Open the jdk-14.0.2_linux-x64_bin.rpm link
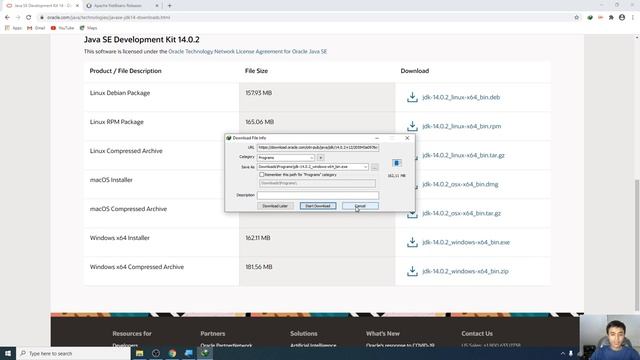 (462, 126)
